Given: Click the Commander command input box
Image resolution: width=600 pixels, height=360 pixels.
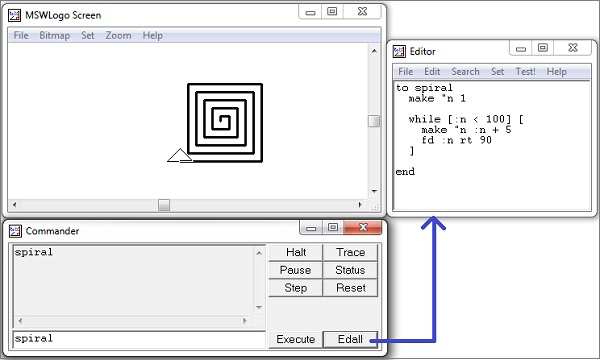Looking at the screenshot, I should pos(139,339).
